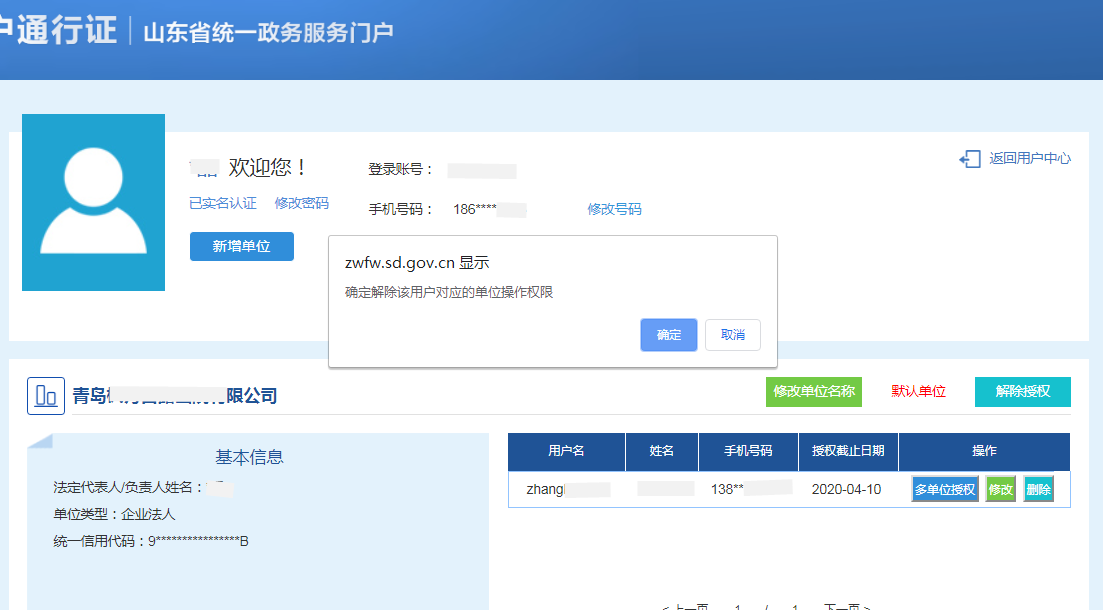Image resolution: width=1103 pixels, height=610 pixels.
Task: Select the red 默认单位 label
Action: 918,392
